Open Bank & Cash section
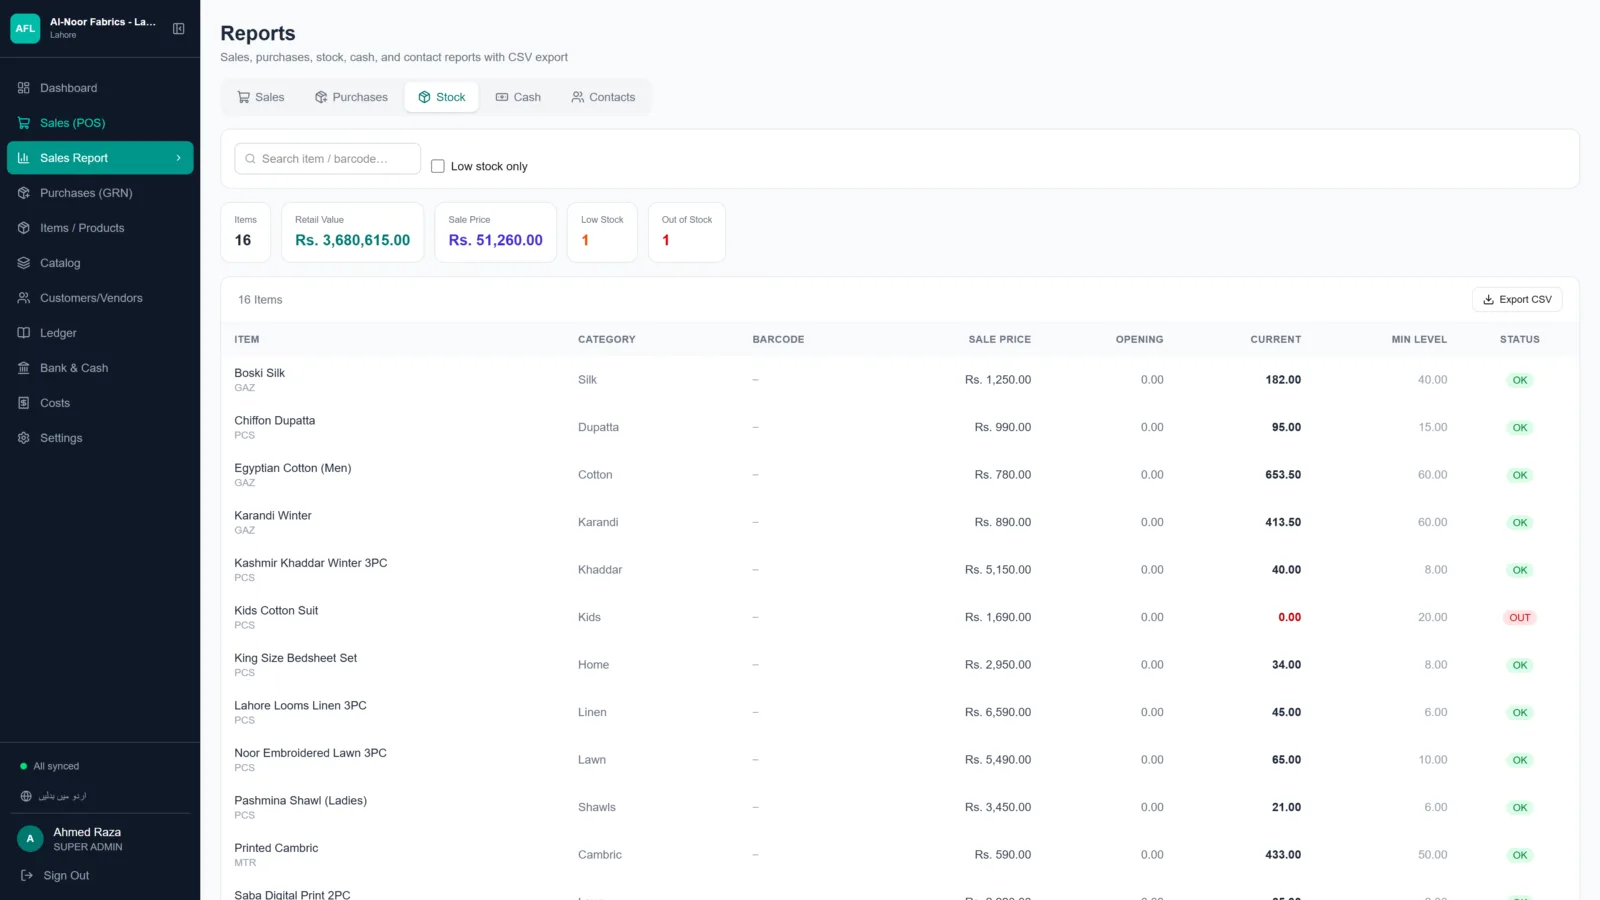 click(100, 368)
